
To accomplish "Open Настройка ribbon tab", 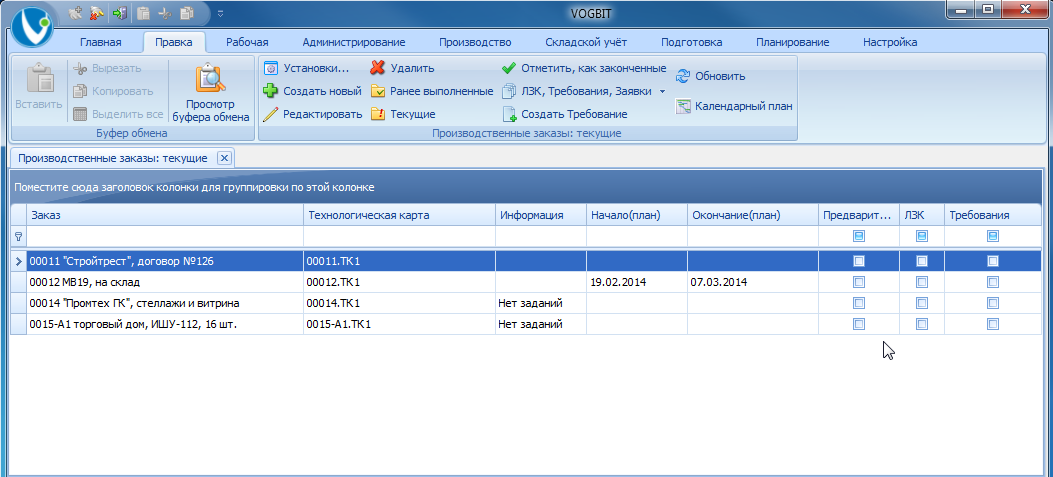I will (890, 42).
